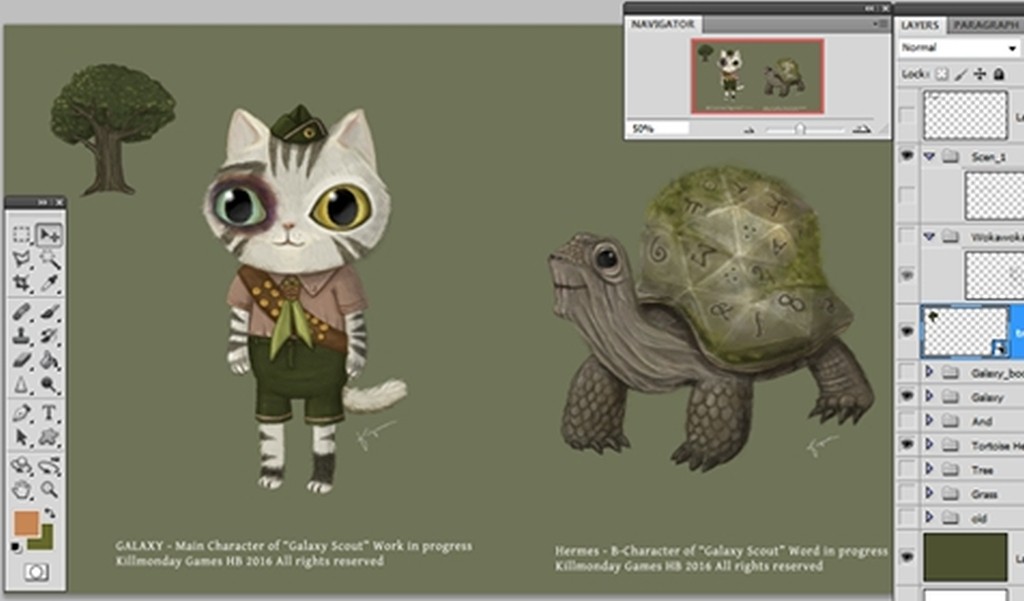The image size is (1024, 601).
Task: Hide the selected blue-highlighted layer
Action: (x=906, y=331)
